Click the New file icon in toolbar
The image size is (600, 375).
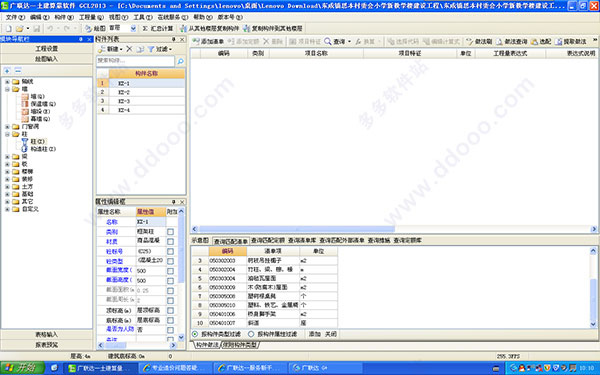(x=8, y=29)
